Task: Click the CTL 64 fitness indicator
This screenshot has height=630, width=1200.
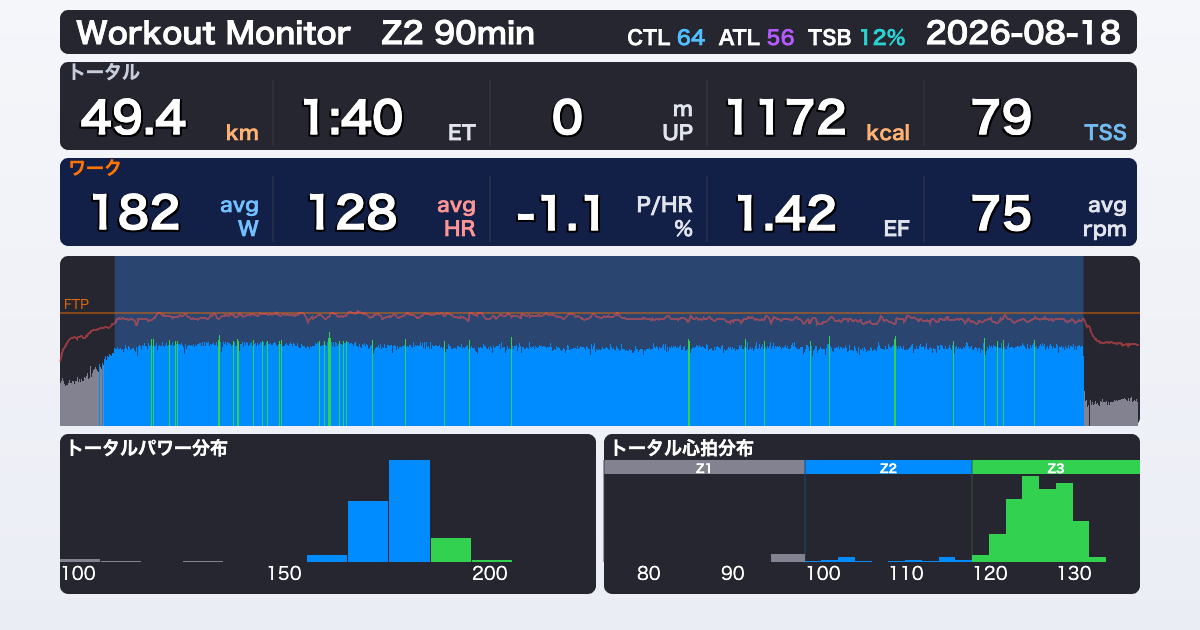Action: point(666,38)
